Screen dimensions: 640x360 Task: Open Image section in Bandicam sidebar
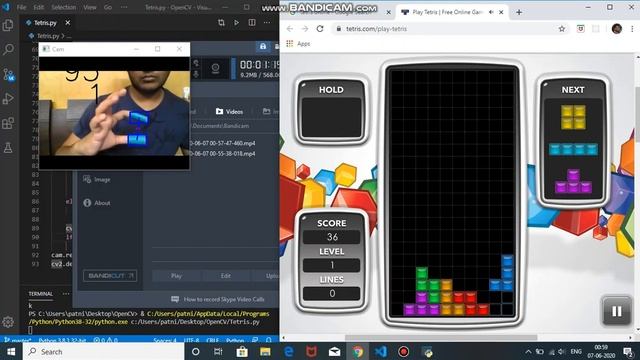click(97, 179)
